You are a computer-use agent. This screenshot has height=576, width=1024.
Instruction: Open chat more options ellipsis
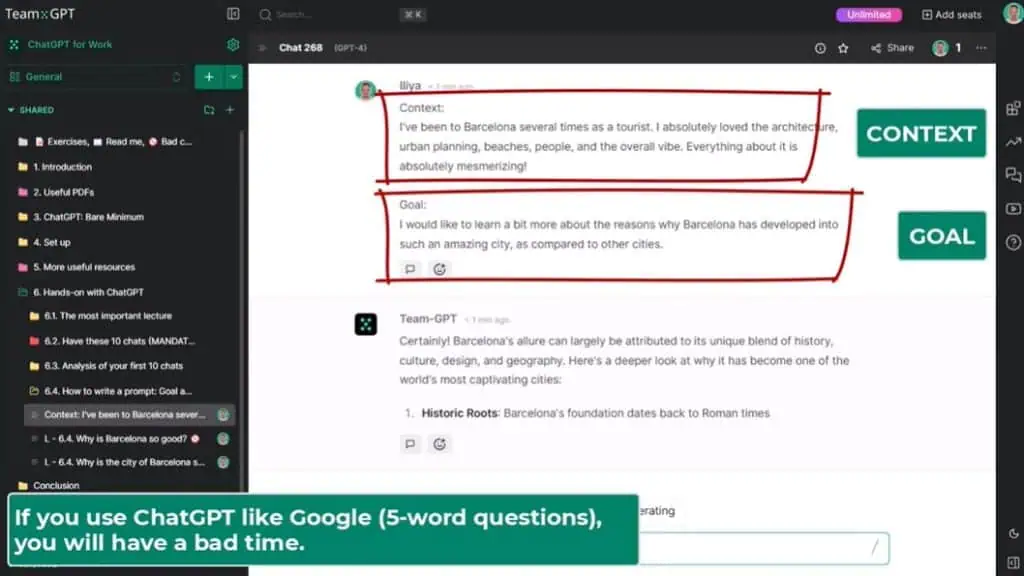981,48
